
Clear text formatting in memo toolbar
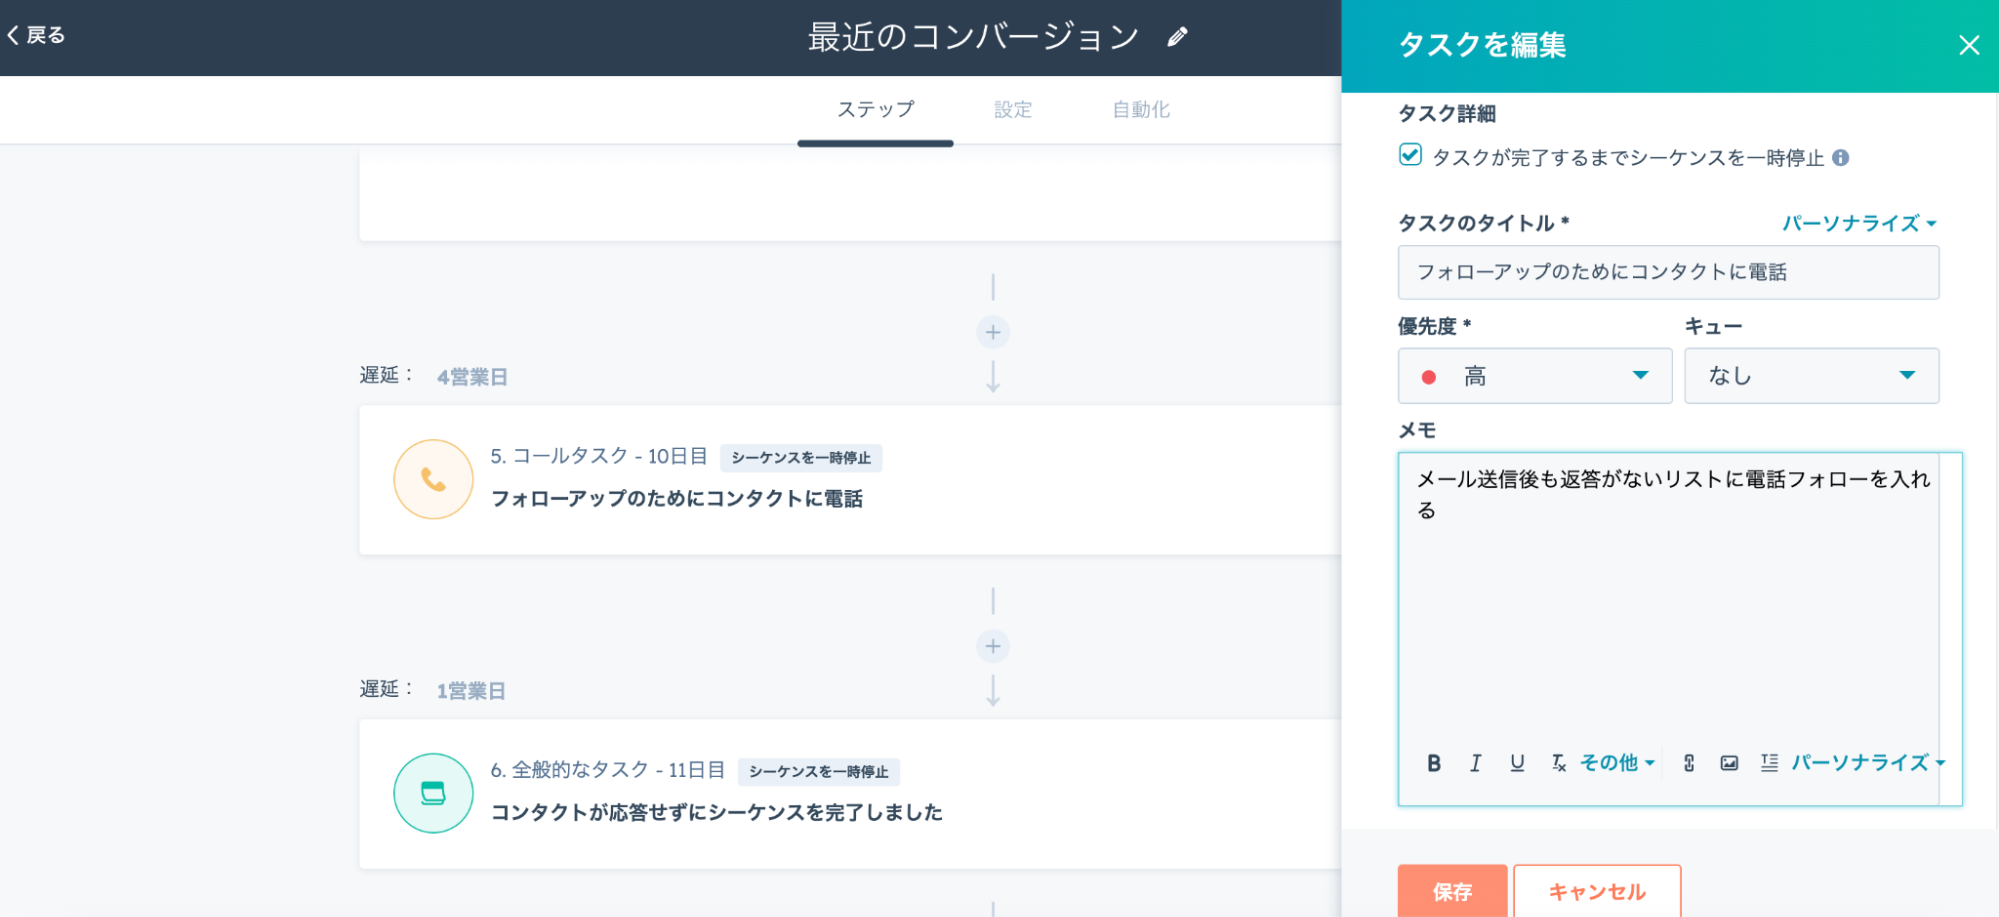pos(1558,763)
